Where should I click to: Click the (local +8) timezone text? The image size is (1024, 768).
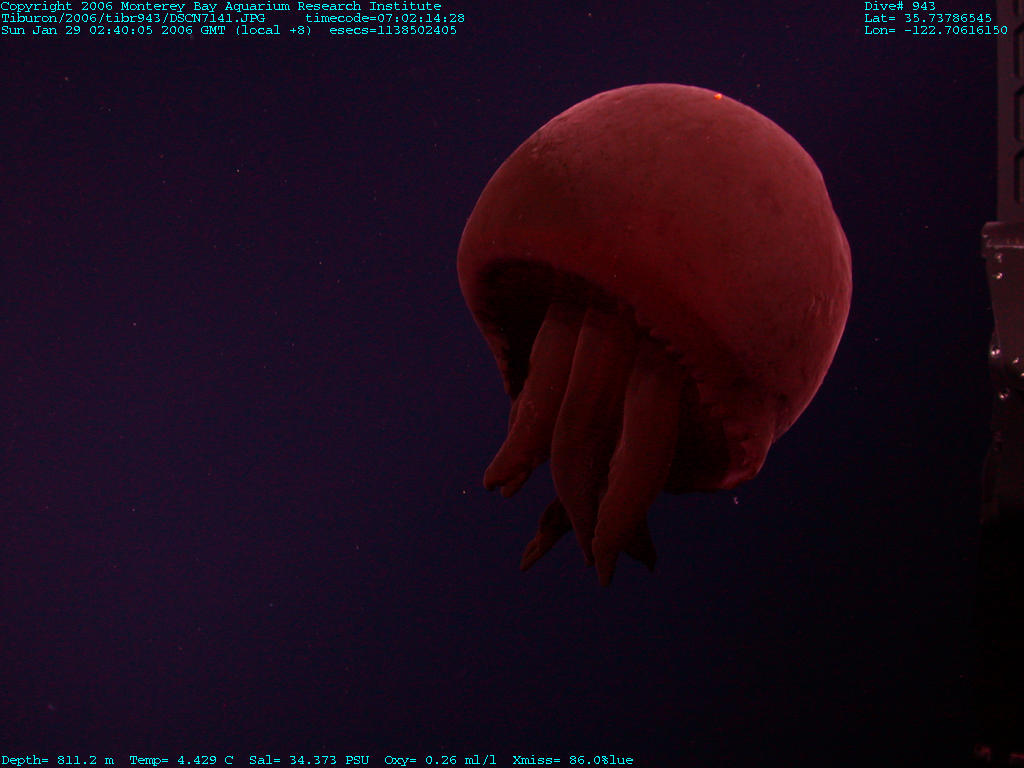point(273,30)
